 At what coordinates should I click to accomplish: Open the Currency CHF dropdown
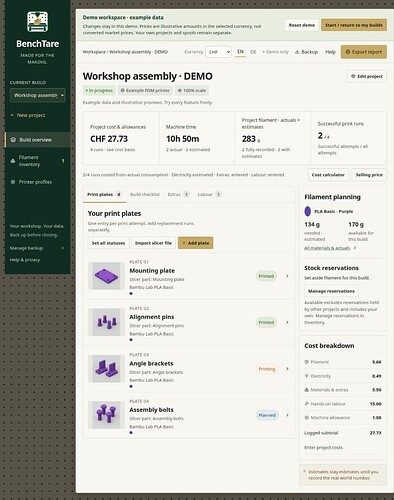click(218, 52)
